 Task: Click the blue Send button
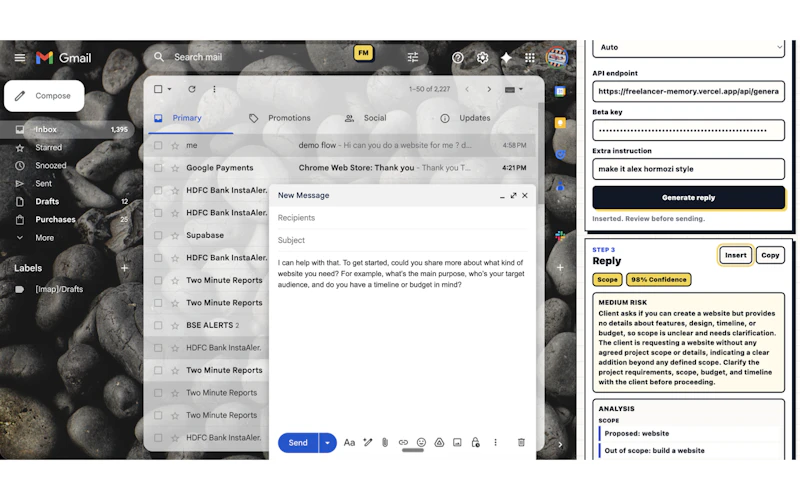click(x=298, y=442)
